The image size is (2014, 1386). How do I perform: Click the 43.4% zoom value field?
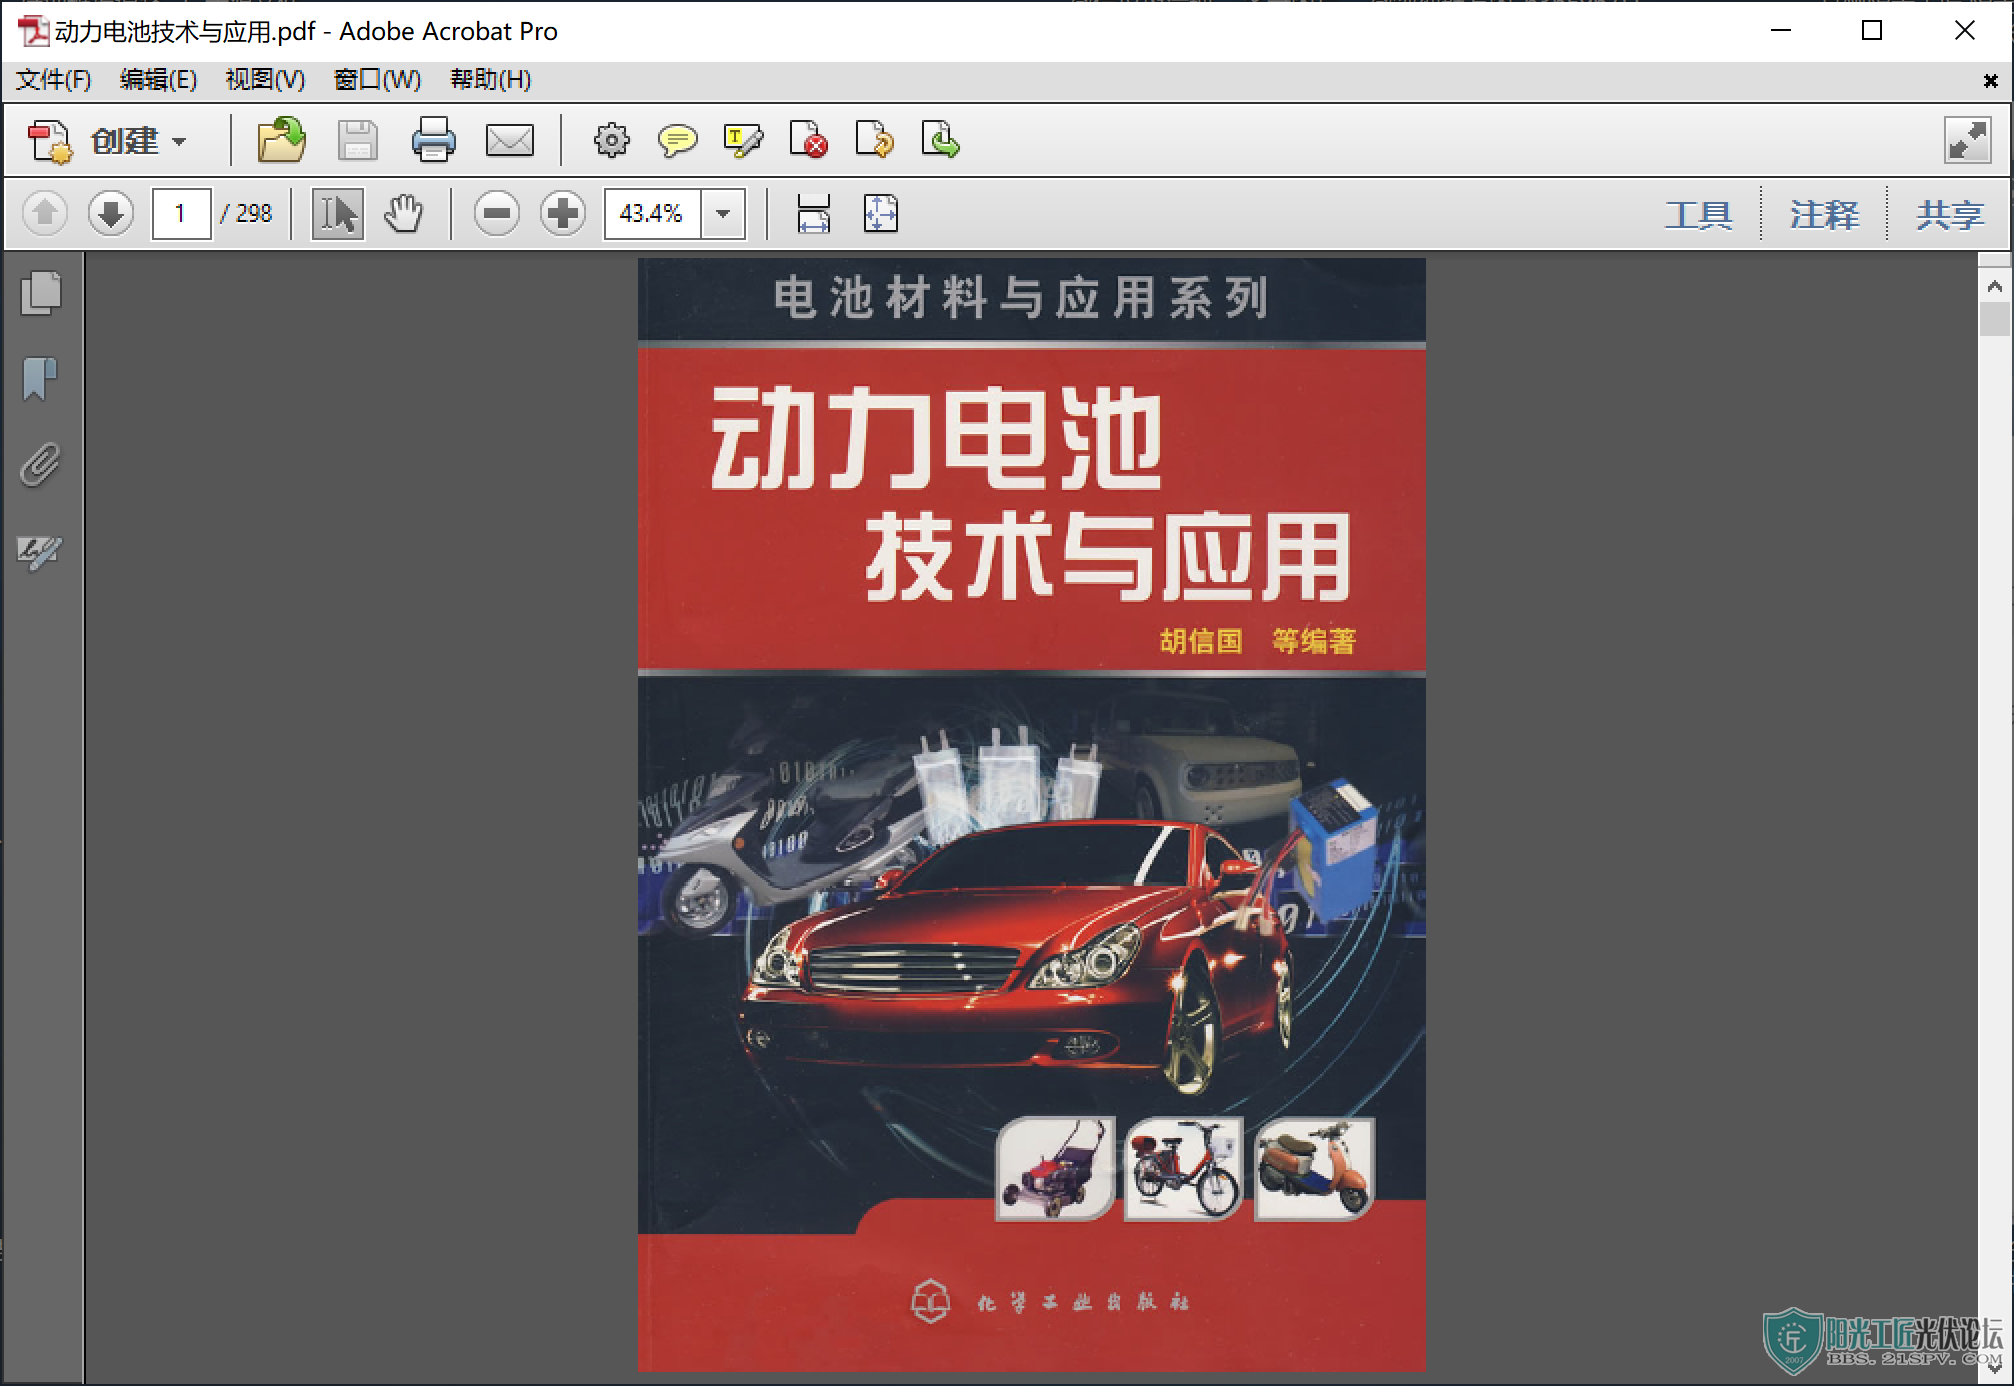(x=652, y=213)
